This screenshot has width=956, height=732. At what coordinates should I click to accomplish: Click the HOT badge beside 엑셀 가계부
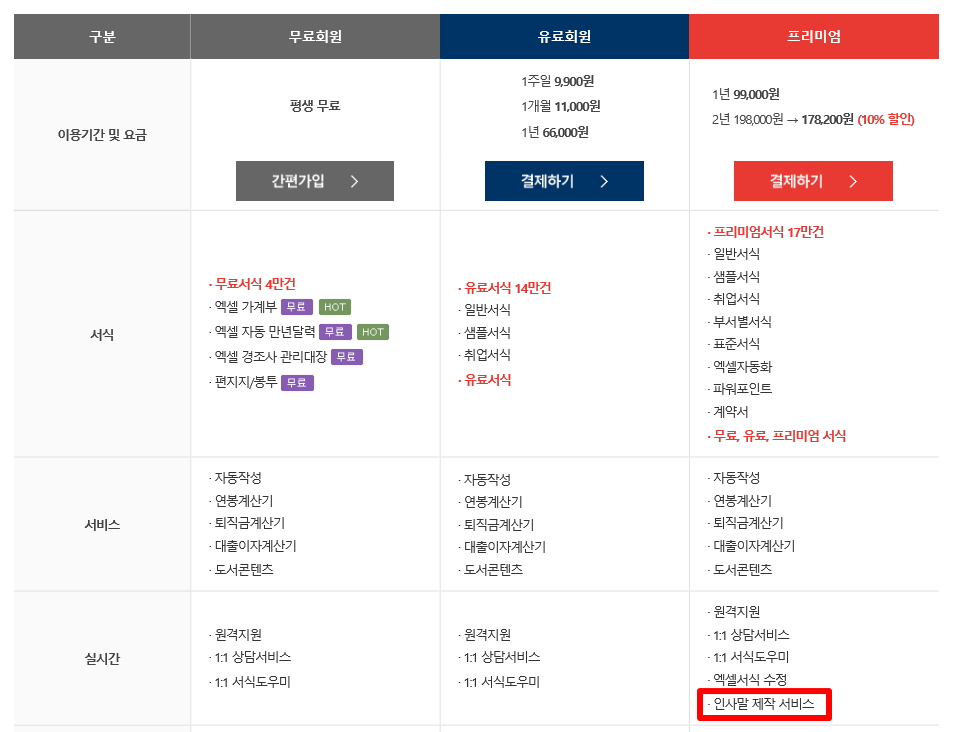[x=335, y=307]
